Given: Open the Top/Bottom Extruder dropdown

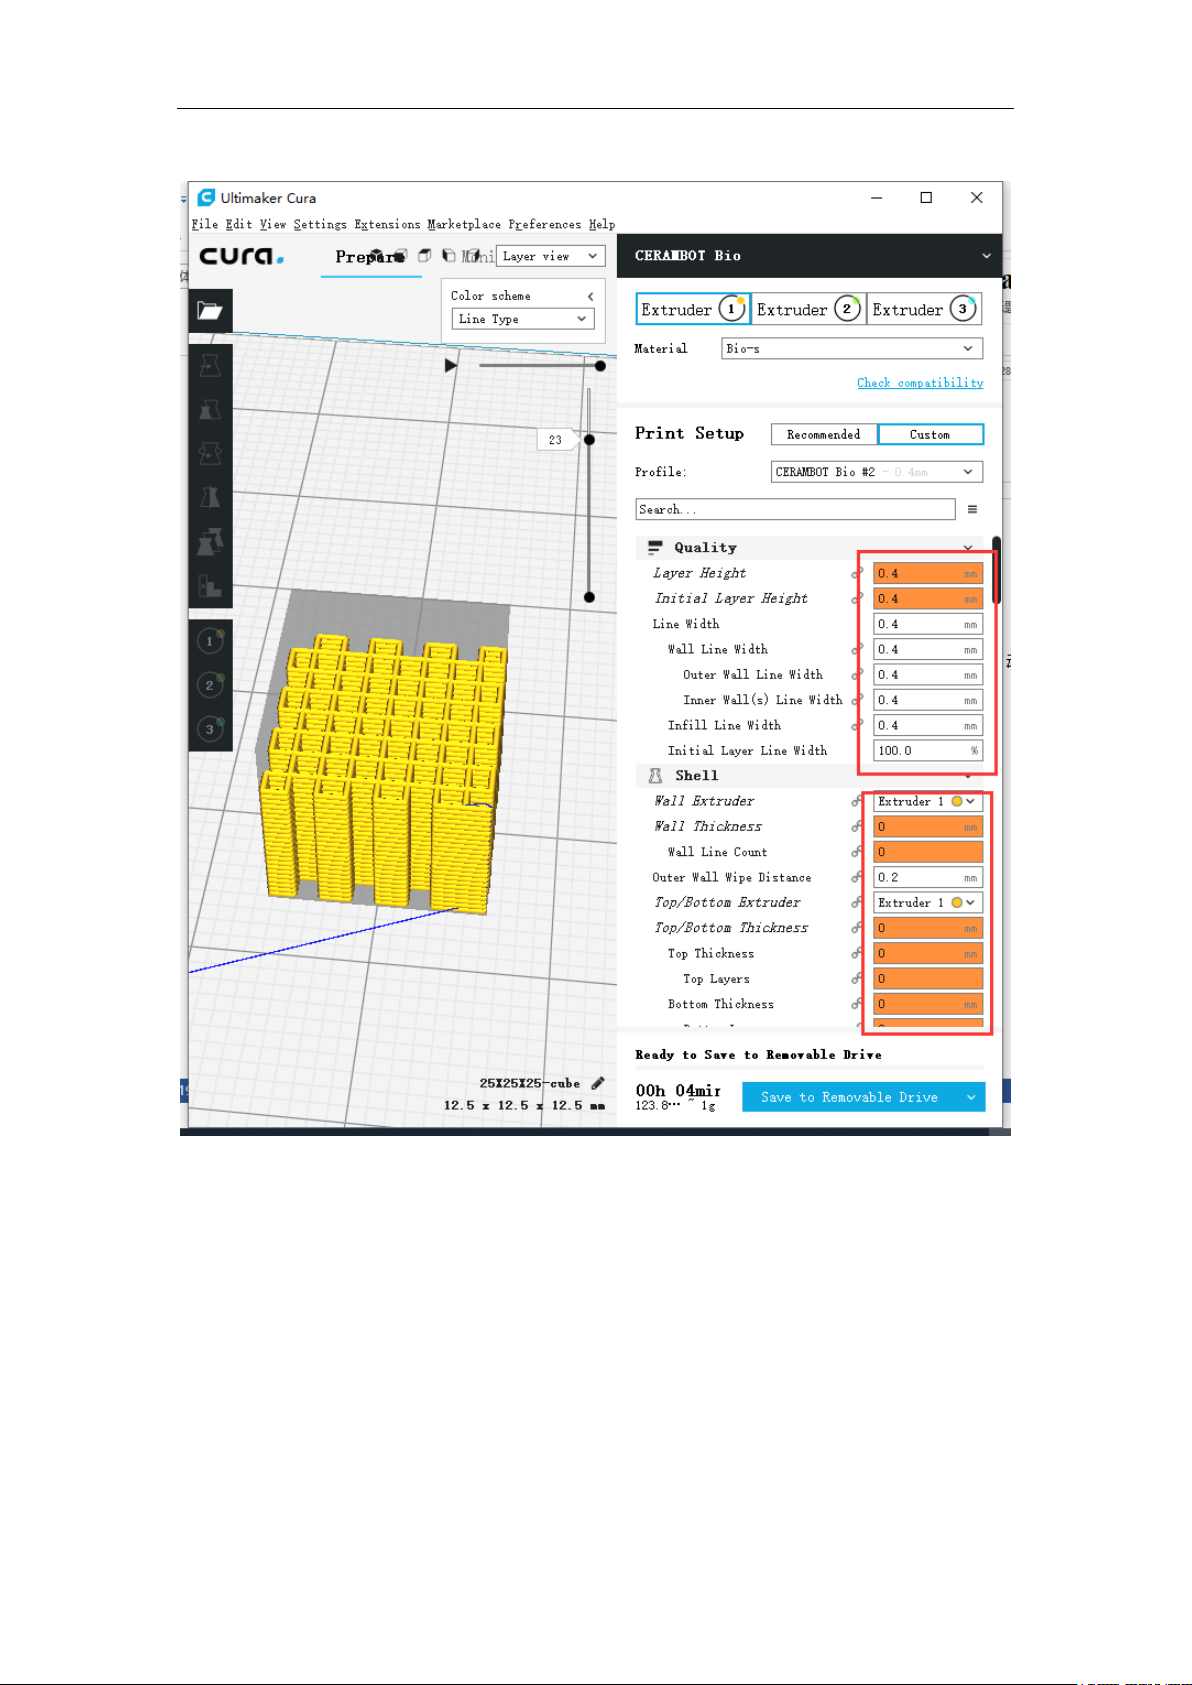Looking at the screenshot, I should pos(928,902).
